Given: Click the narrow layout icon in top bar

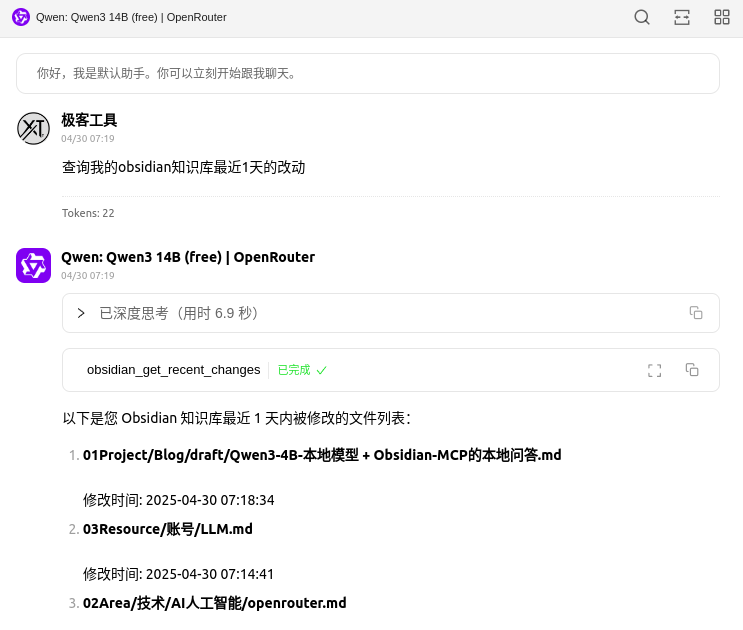Looking at the screenshot, I should [682, 17].
